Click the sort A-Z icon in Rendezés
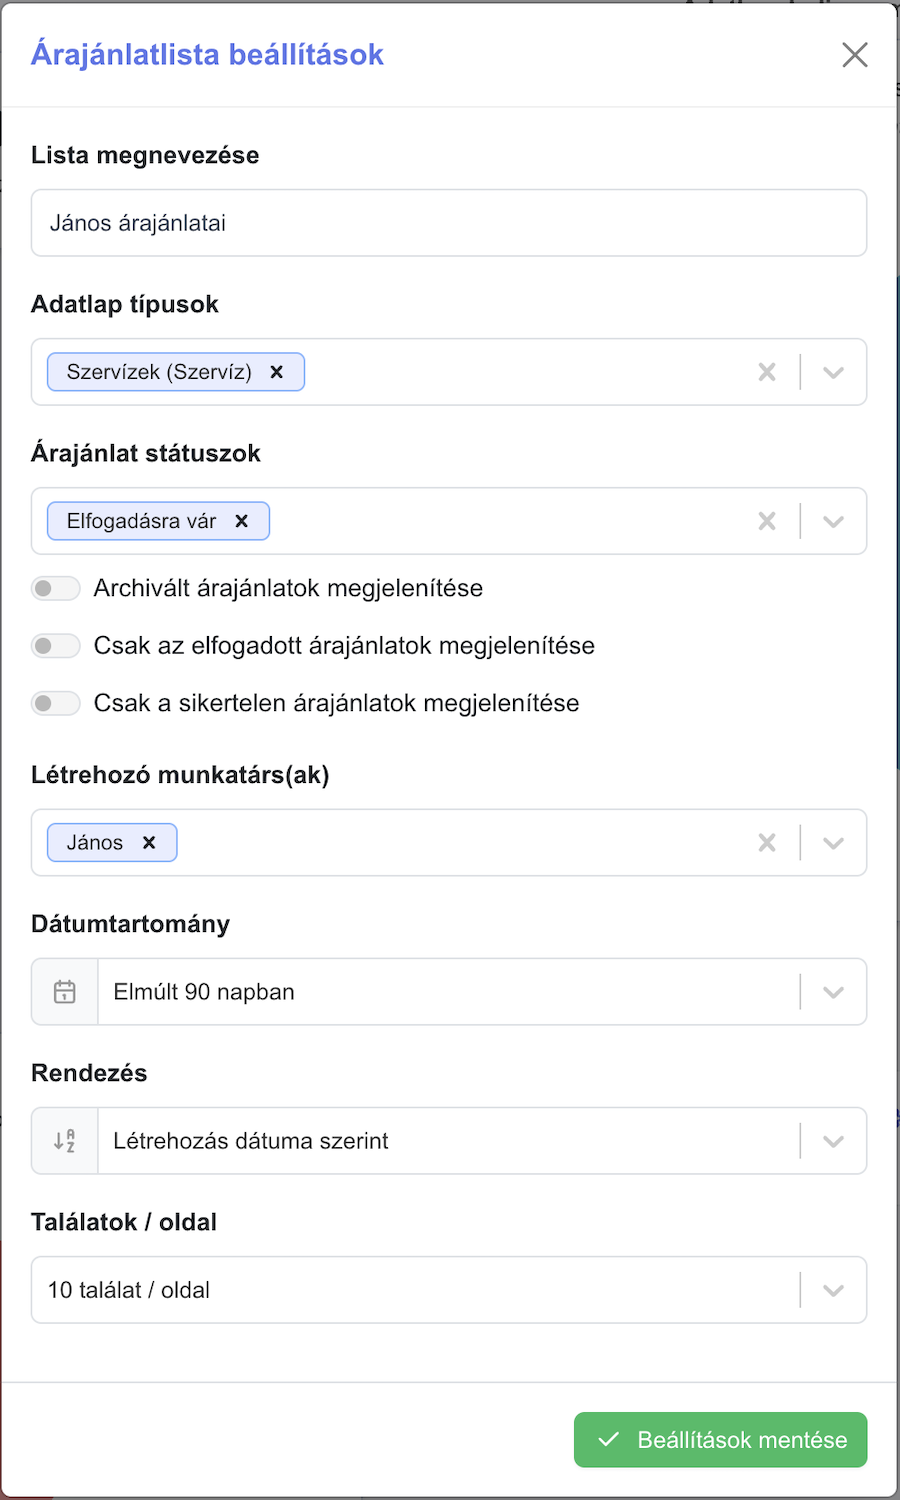This screenshot has width=900, height=1500. coord(65,1141)
